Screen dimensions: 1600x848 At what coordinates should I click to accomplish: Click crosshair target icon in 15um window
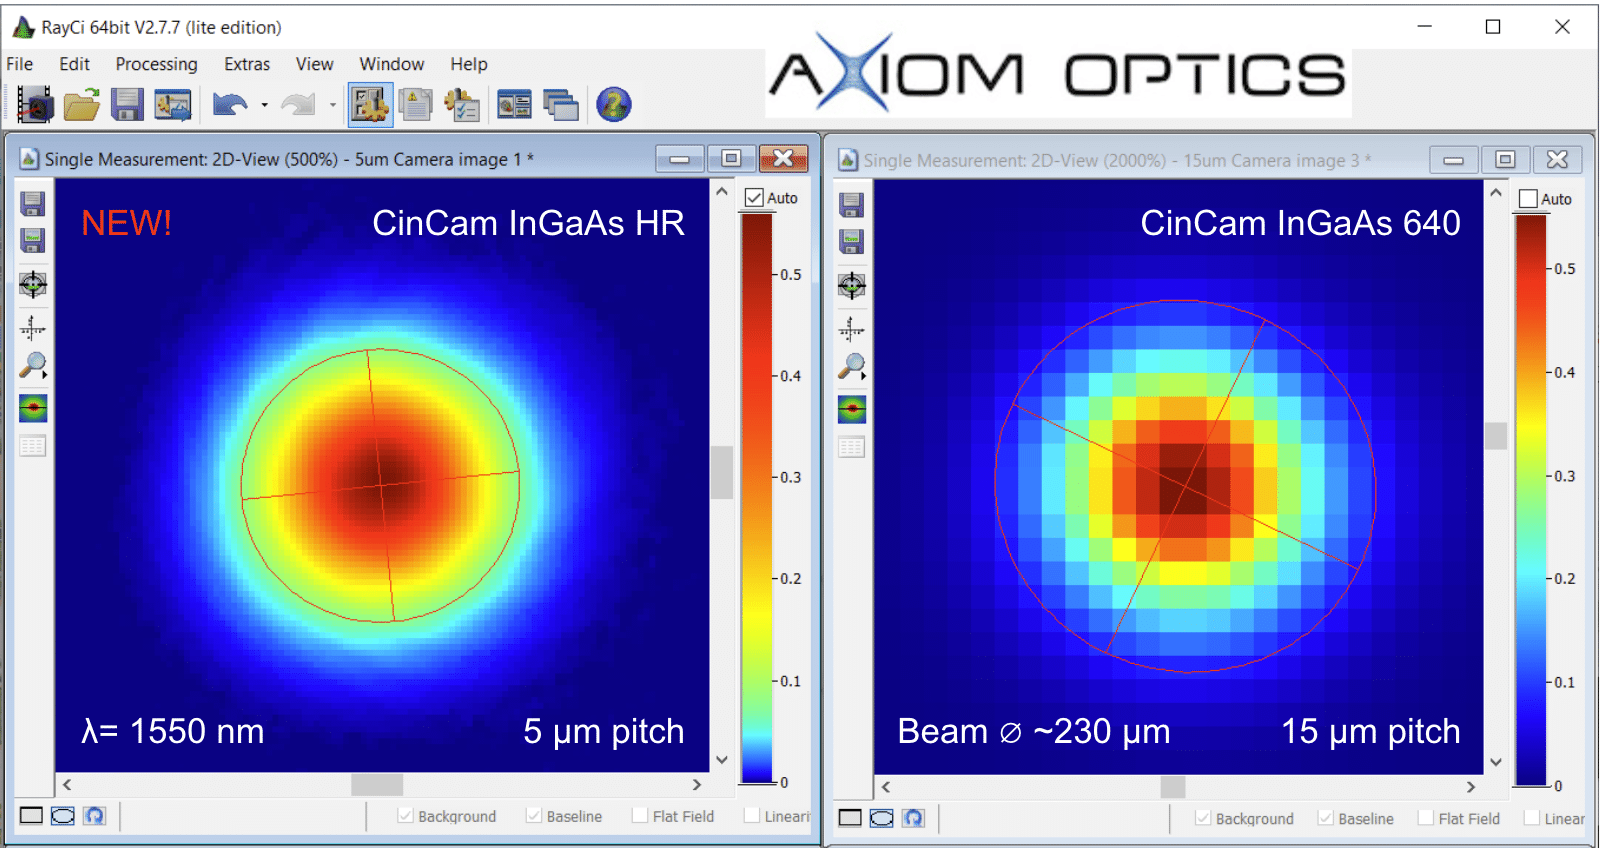[x=851, y=286]
